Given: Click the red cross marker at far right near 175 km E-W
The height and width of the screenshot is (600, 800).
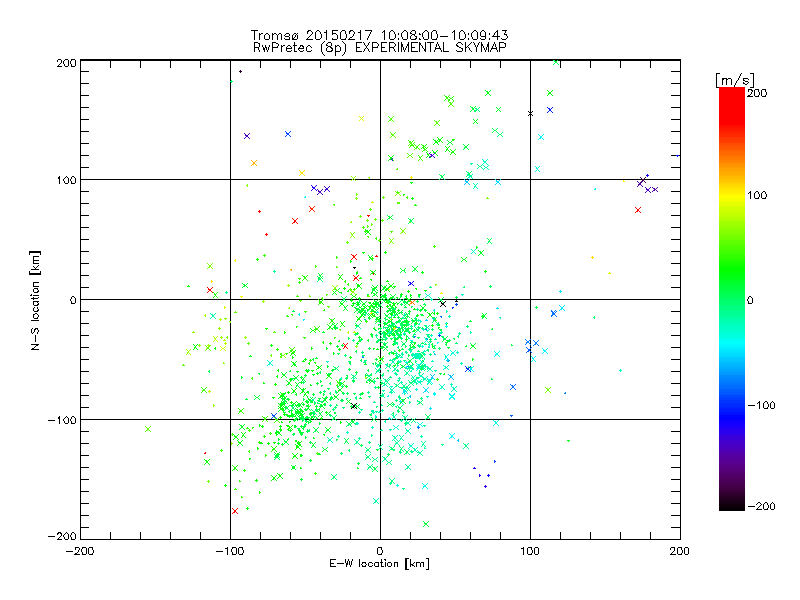Looking at the screenshot, I should 638,210.
